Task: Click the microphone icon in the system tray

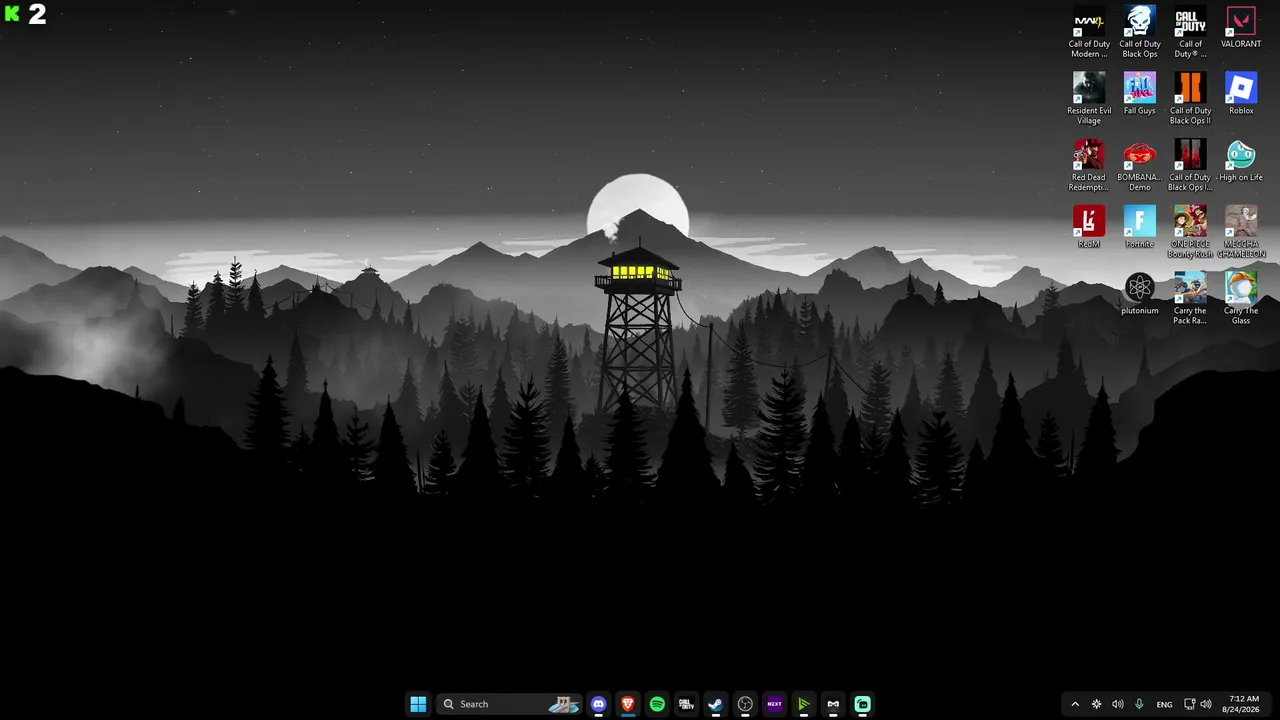Action: pyautogui.click(x=1139, y=704)
